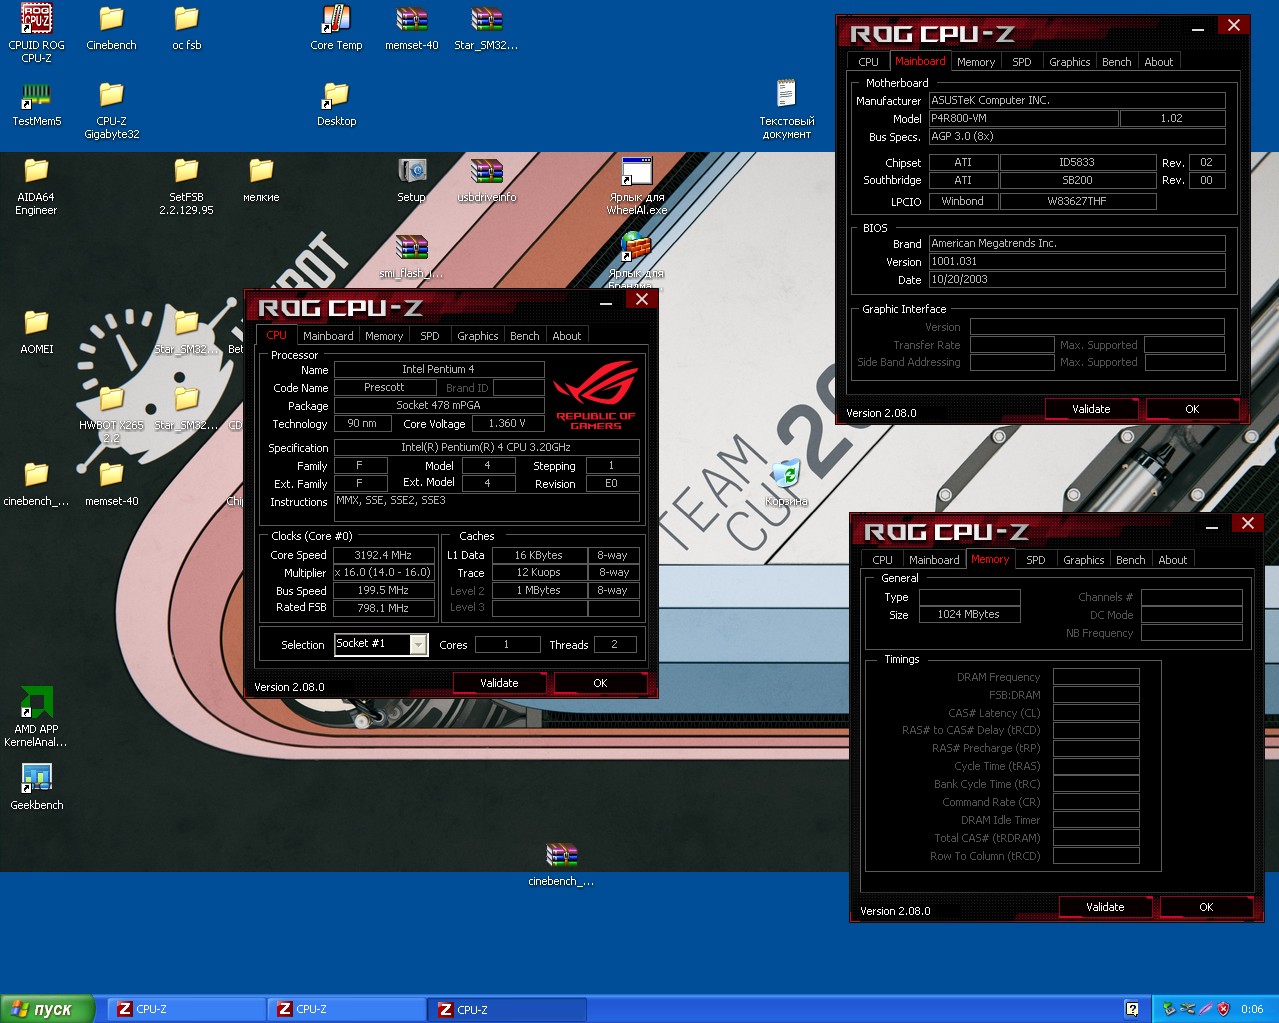The height and width of the screenshot is (1023, 1279).
Task: Click the Core Speed value 3192.4 MHz
Action: pyautogui.click(x=384, y=555)
